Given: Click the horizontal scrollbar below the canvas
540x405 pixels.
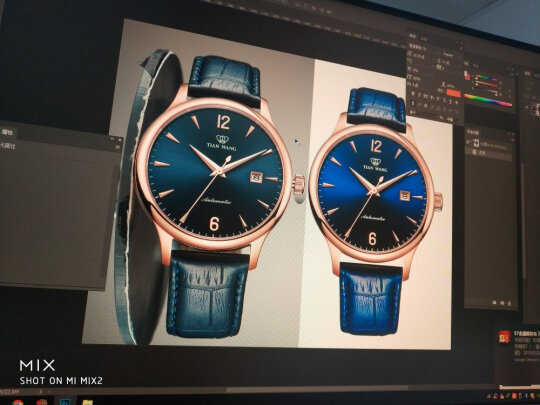Looking at the screenshot, I should (317, 389).
